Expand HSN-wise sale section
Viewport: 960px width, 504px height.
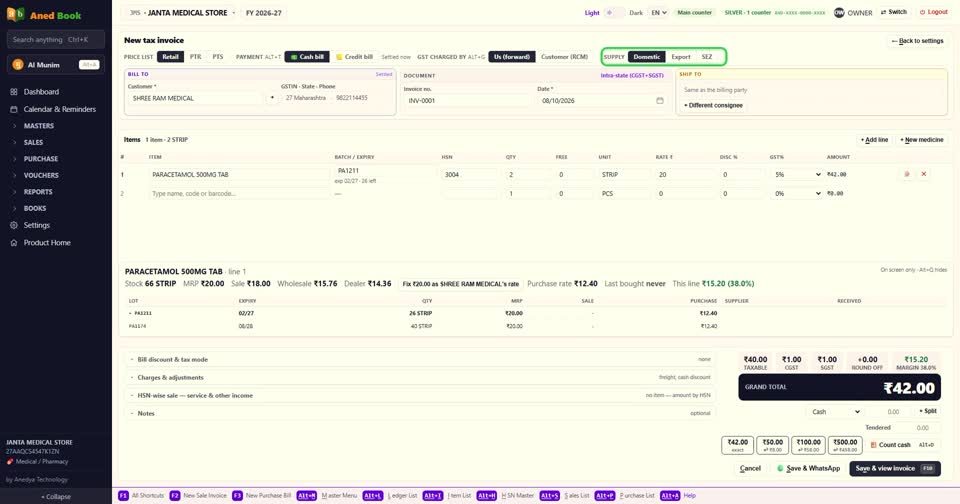click(419, 396)
